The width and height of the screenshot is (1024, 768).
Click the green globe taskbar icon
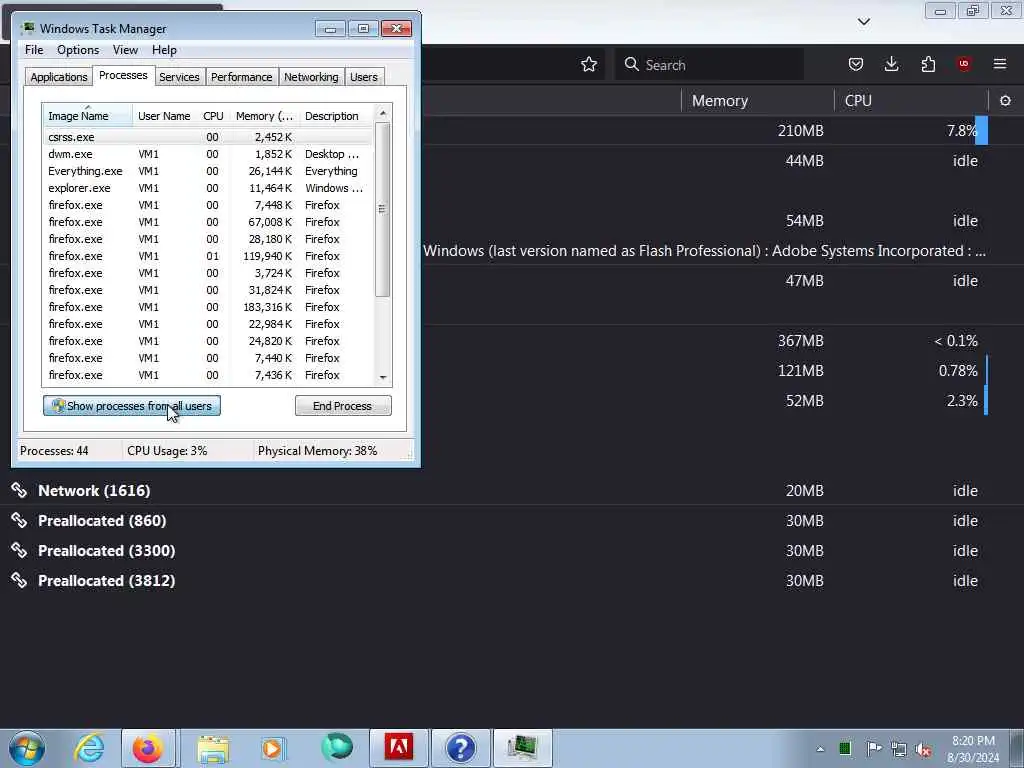pyautogui.click(x=337, y=747)
